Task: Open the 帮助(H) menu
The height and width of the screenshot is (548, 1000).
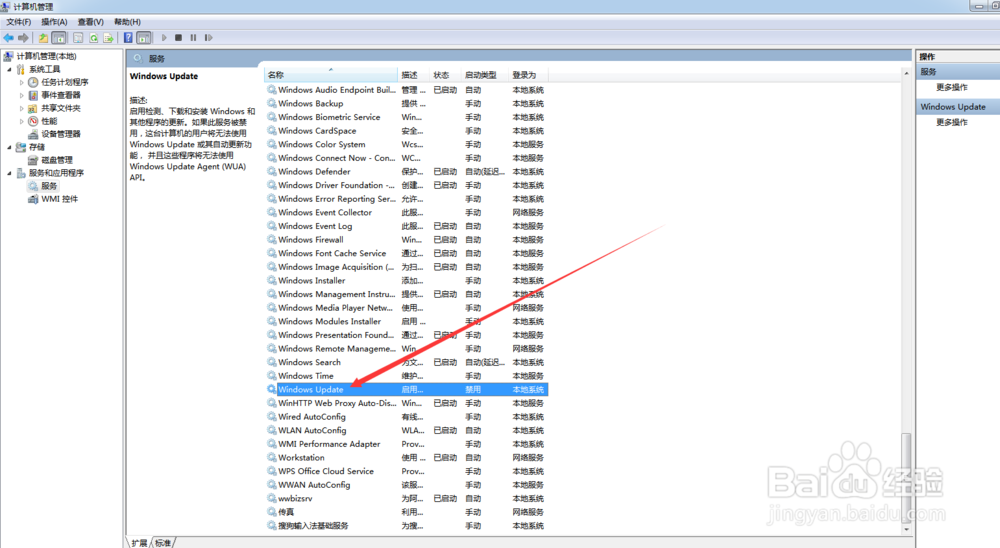Action: [x=127, y=22]
